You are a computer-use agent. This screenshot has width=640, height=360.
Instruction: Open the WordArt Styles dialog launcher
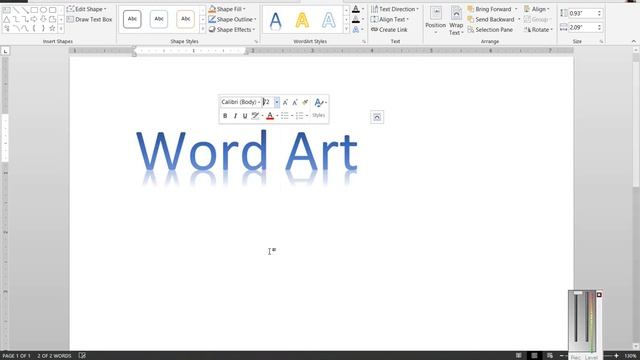364,42
